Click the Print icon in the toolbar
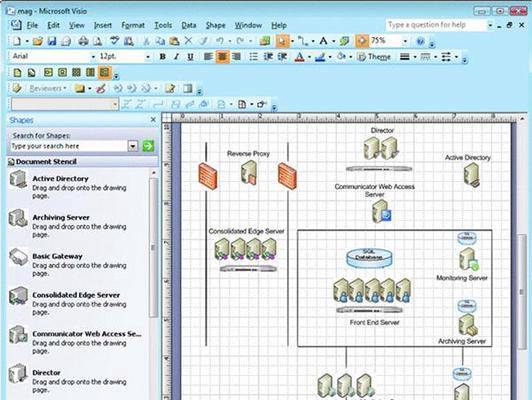 click(83, 41)
